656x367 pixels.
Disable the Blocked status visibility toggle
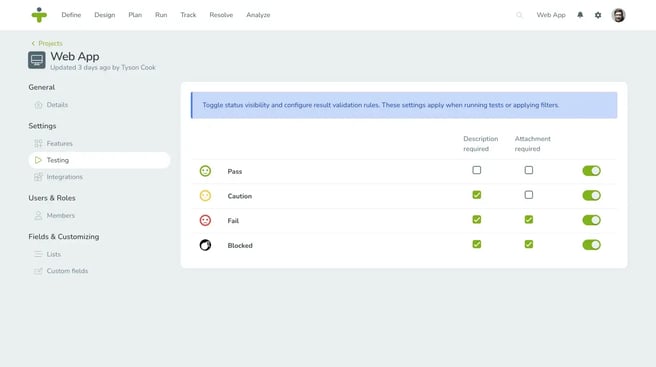[592, 245]
